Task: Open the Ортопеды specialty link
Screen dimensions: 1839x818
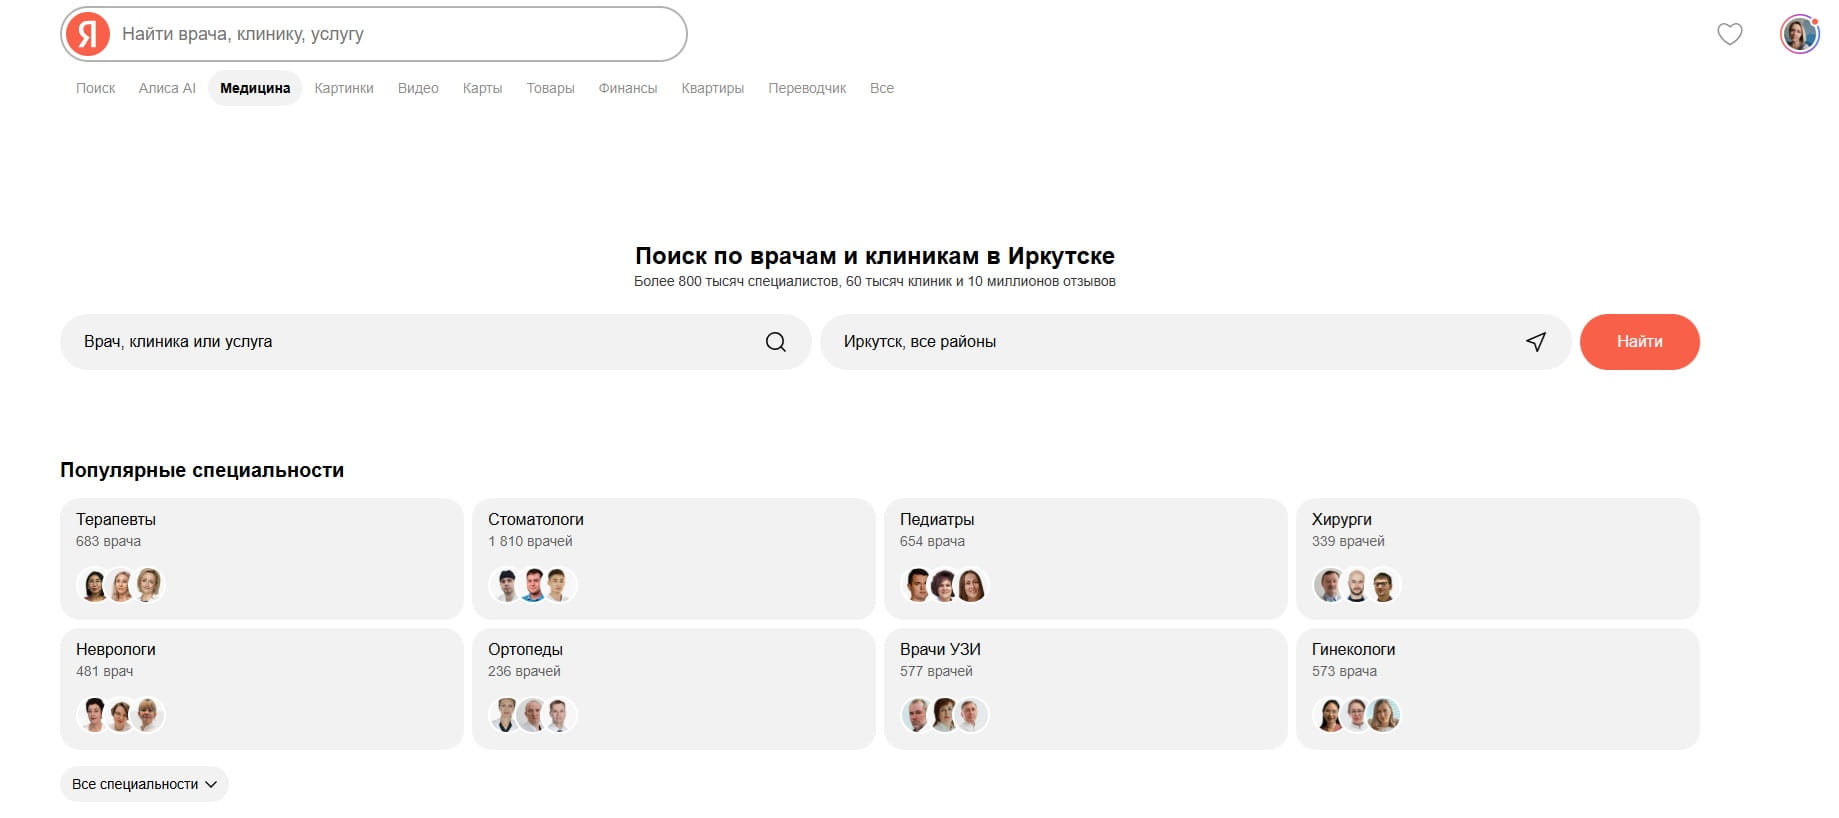Action: (x=525, y=649)
